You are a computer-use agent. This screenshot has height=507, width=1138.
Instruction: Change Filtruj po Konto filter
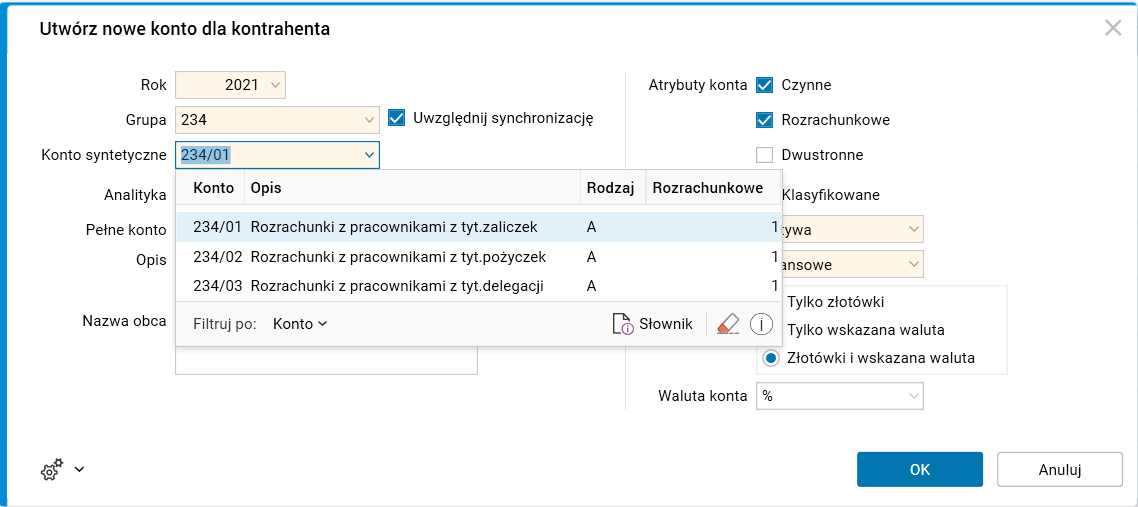pyautogui.click(x=300, y=324)
